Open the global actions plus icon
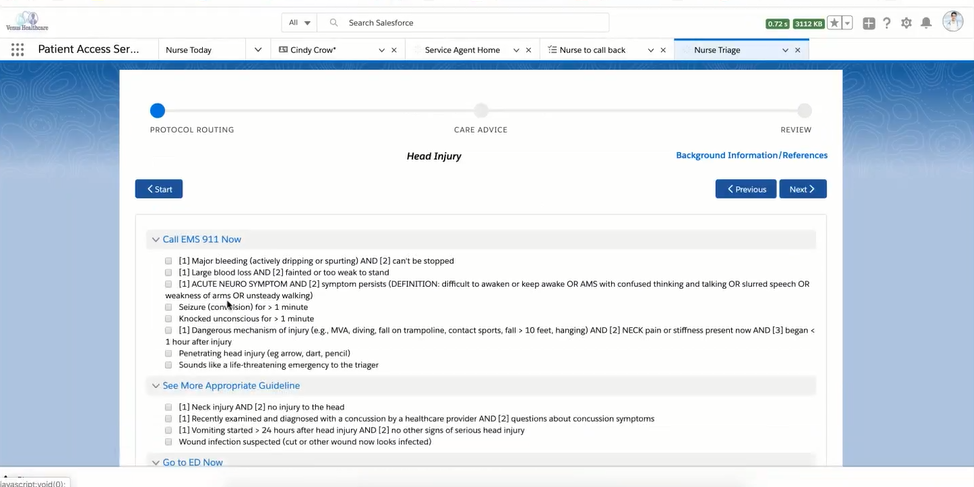This screenshot has height=487, width=974. [868, 24]
